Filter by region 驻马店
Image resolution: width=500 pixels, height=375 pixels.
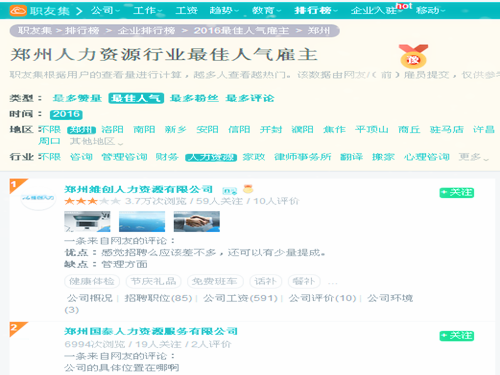pyautogui.click(x=447, y=129)
